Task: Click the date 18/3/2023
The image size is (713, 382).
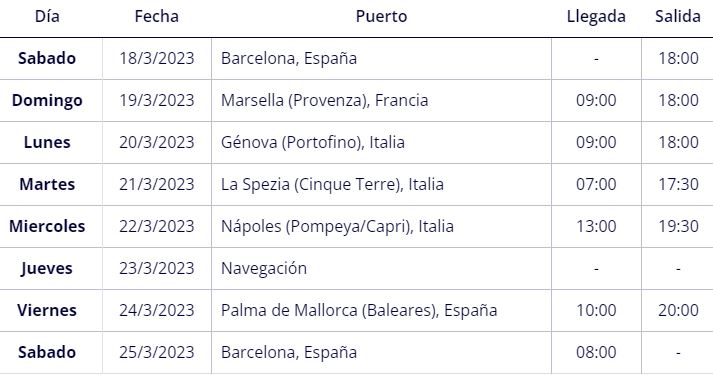Action: pos(156,58)
